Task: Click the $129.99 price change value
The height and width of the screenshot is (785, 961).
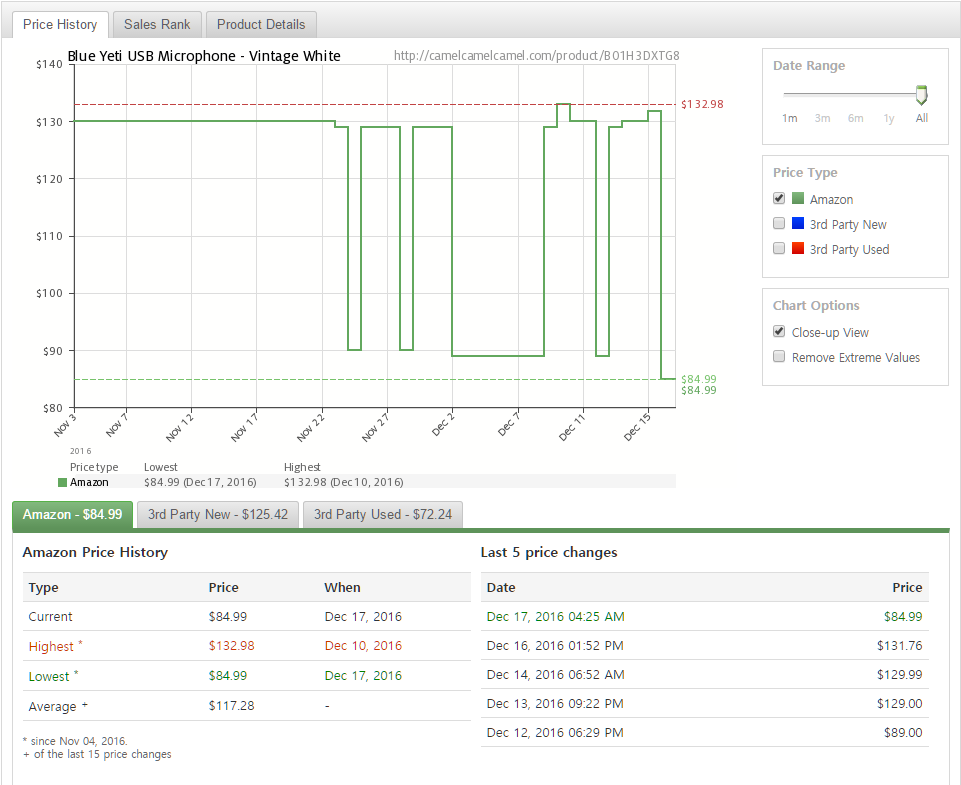Action: [899, 675]
